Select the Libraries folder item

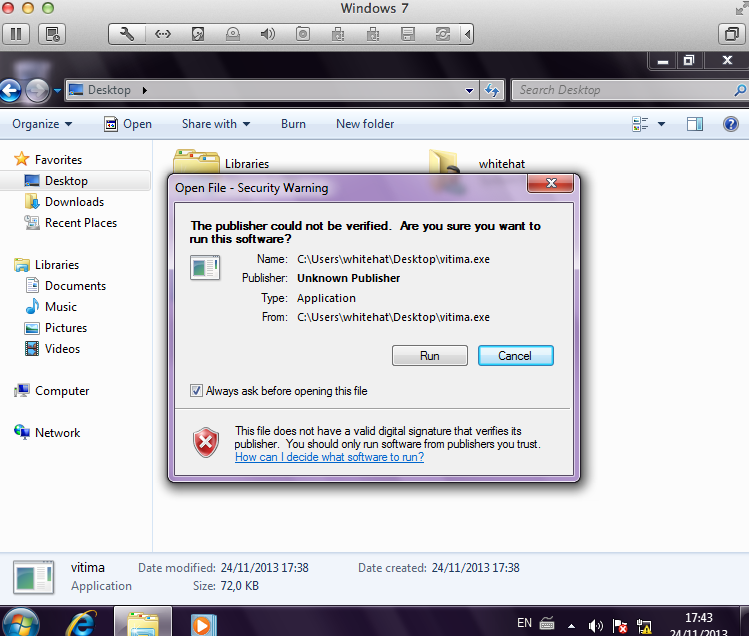(x=221, y=162)
